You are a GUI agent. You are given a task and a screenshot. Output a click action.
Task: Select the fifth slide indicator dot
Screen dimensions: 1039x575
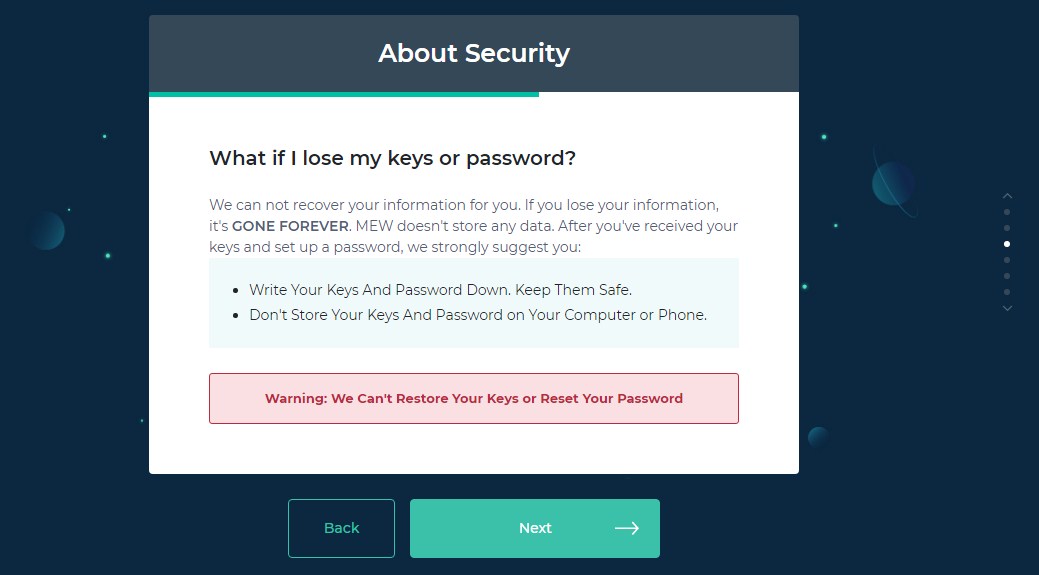pos(1007,276)
